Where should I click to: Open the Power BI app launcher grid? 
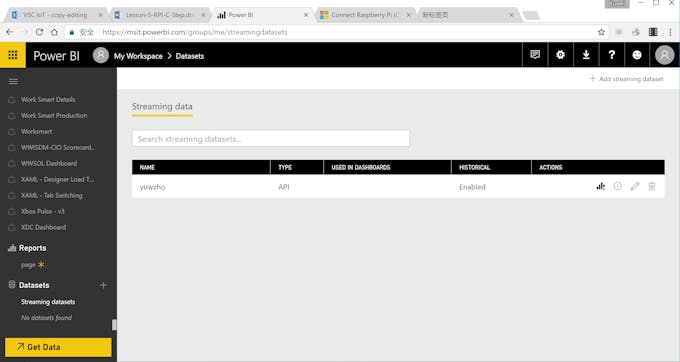click(13, 55)
